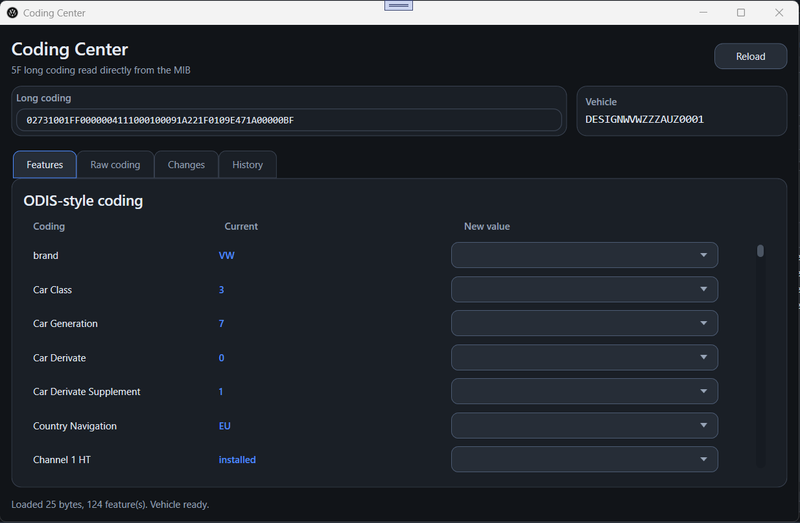Viewport: 800px width, 523px height.
Task: Click the Car Generation row label
Action: 65,323
